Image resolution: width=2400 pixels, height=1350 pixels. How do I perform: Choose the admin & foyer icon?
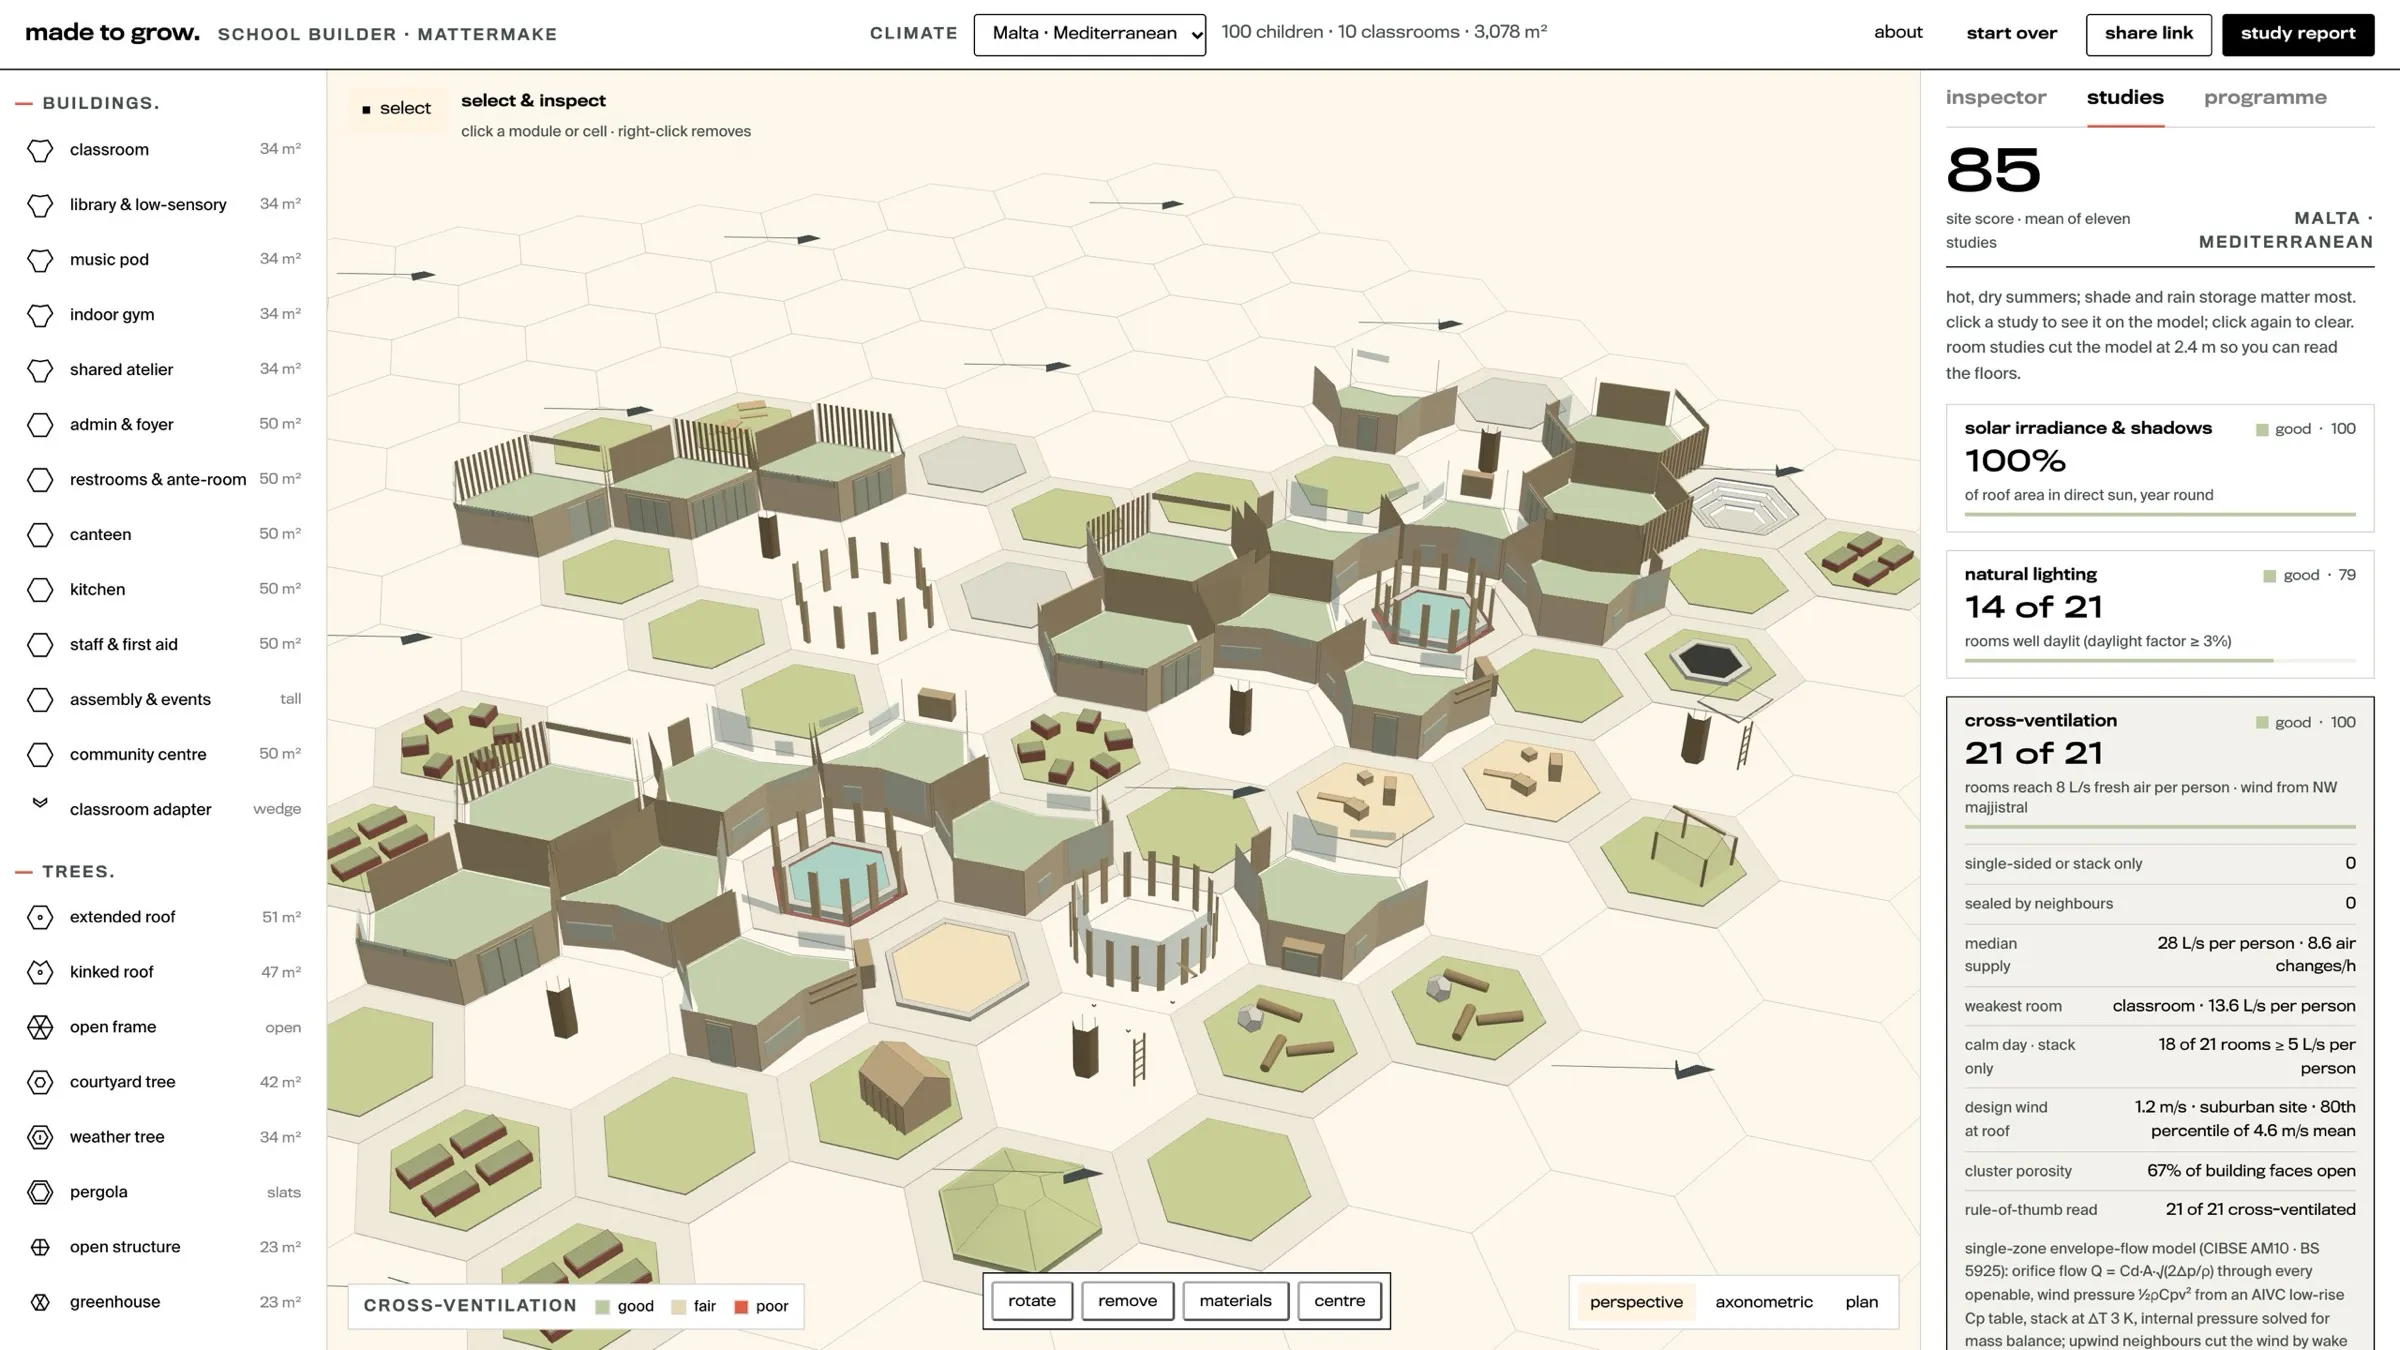[x=40, y=425]
